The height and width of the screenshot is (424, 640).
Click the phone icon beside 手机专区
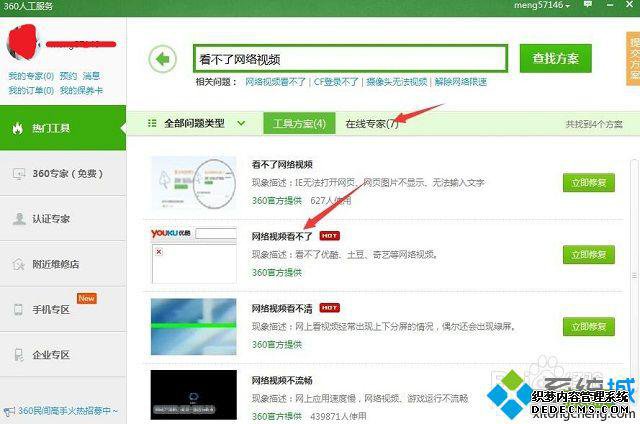click(x=18, y=309)
